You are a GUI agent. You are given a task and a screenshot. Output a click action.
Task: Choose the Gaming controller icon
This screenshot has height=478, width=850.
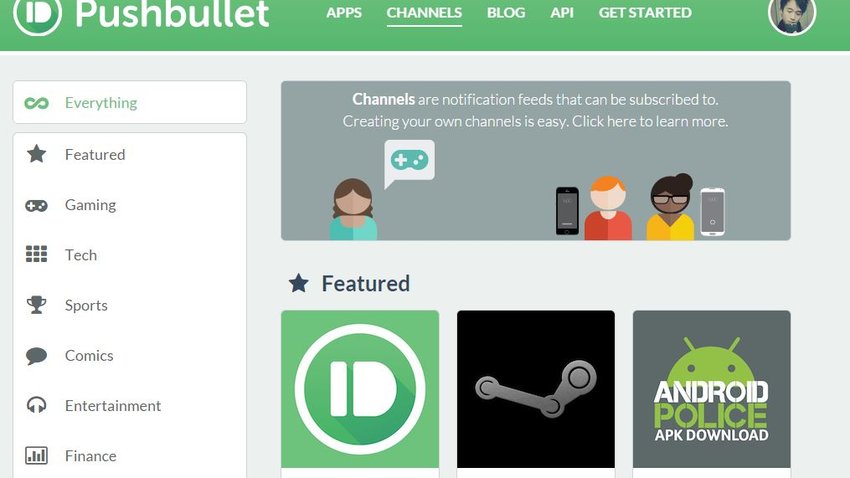tap(36, 205)
